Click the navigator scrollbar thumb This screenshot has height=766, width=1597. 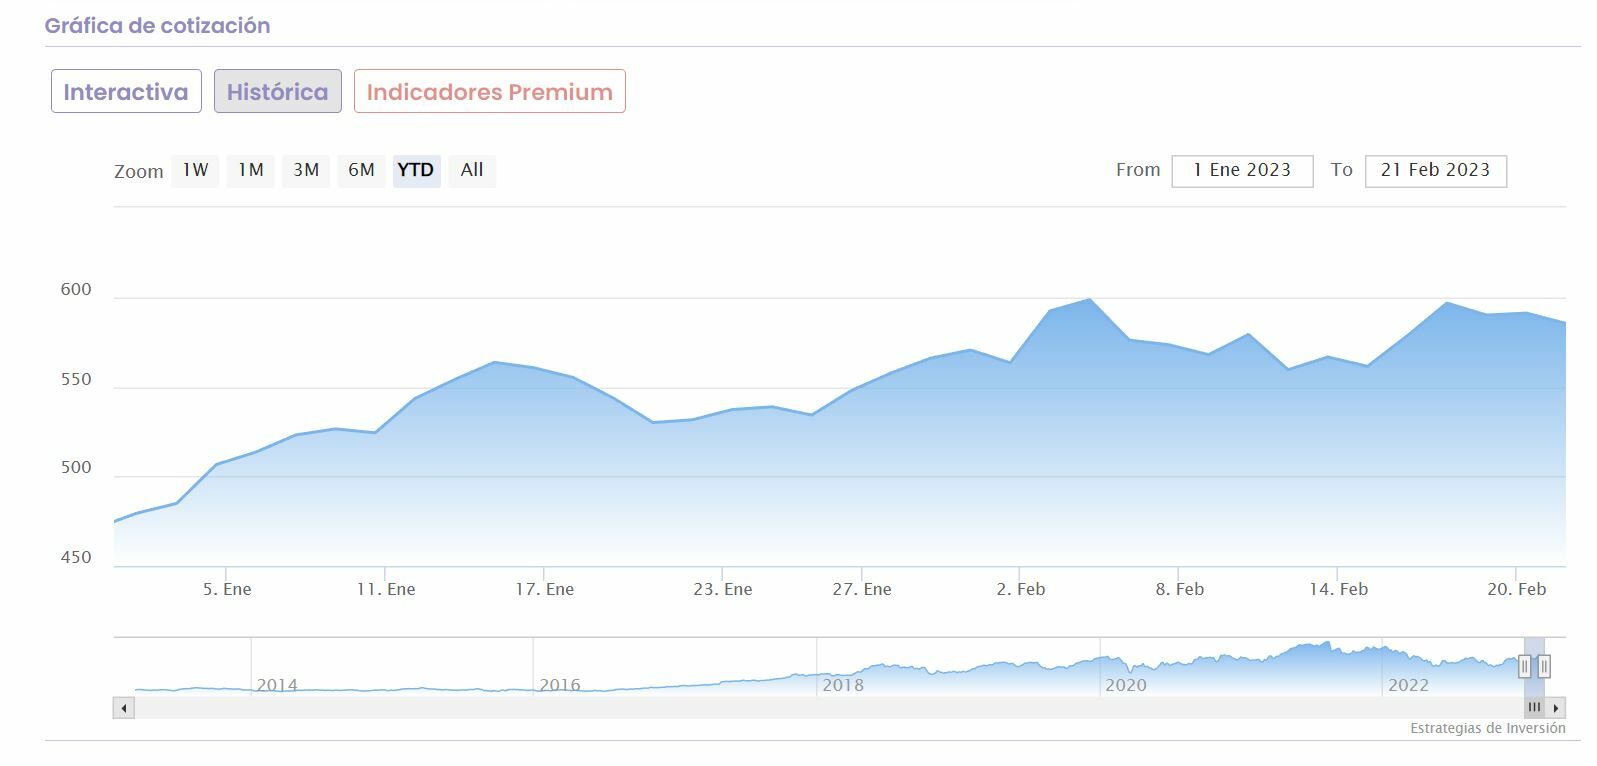click(1534, 708)
